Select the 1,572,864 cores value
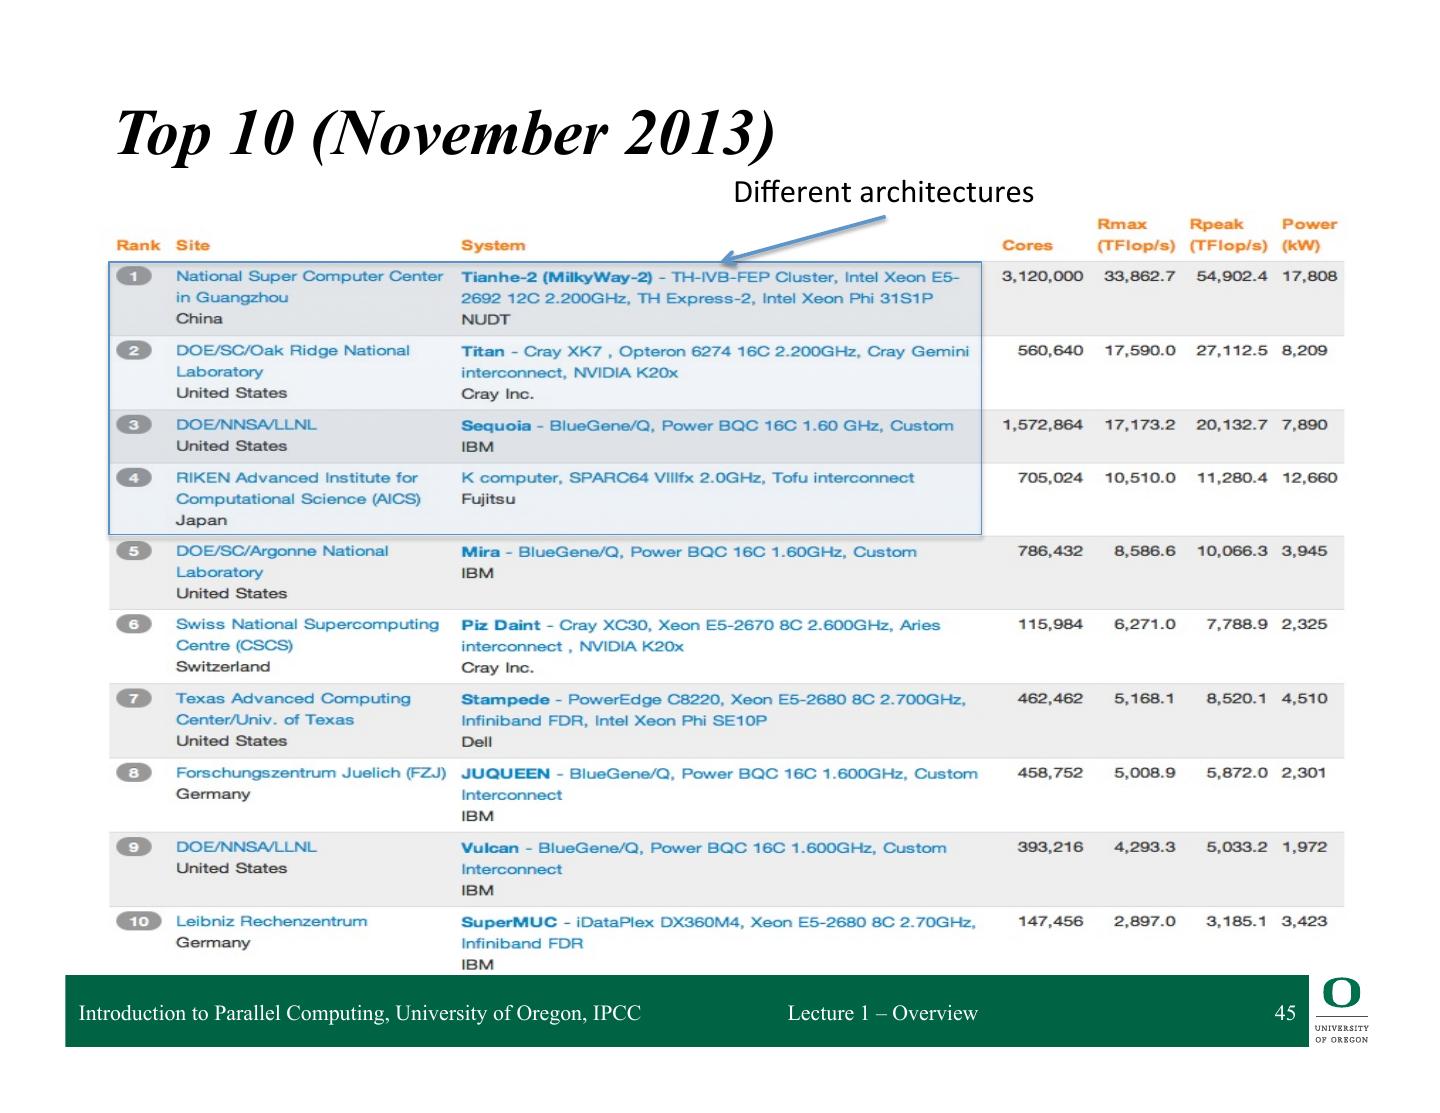 pyautogui.click(x=1042, y=424)
